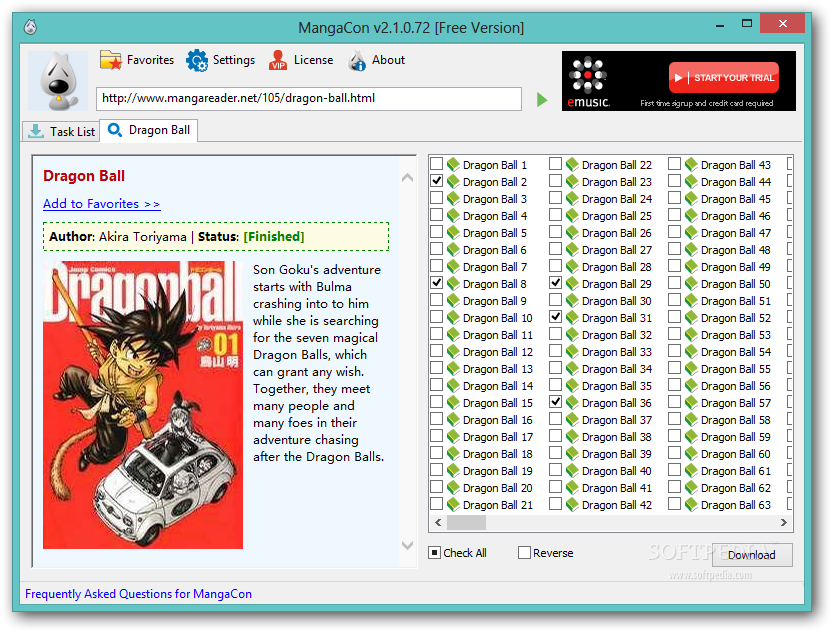832x632 pixels.
Task: Uncheck the Dragon Ball 29 checkbox
Action: (555, 282)
